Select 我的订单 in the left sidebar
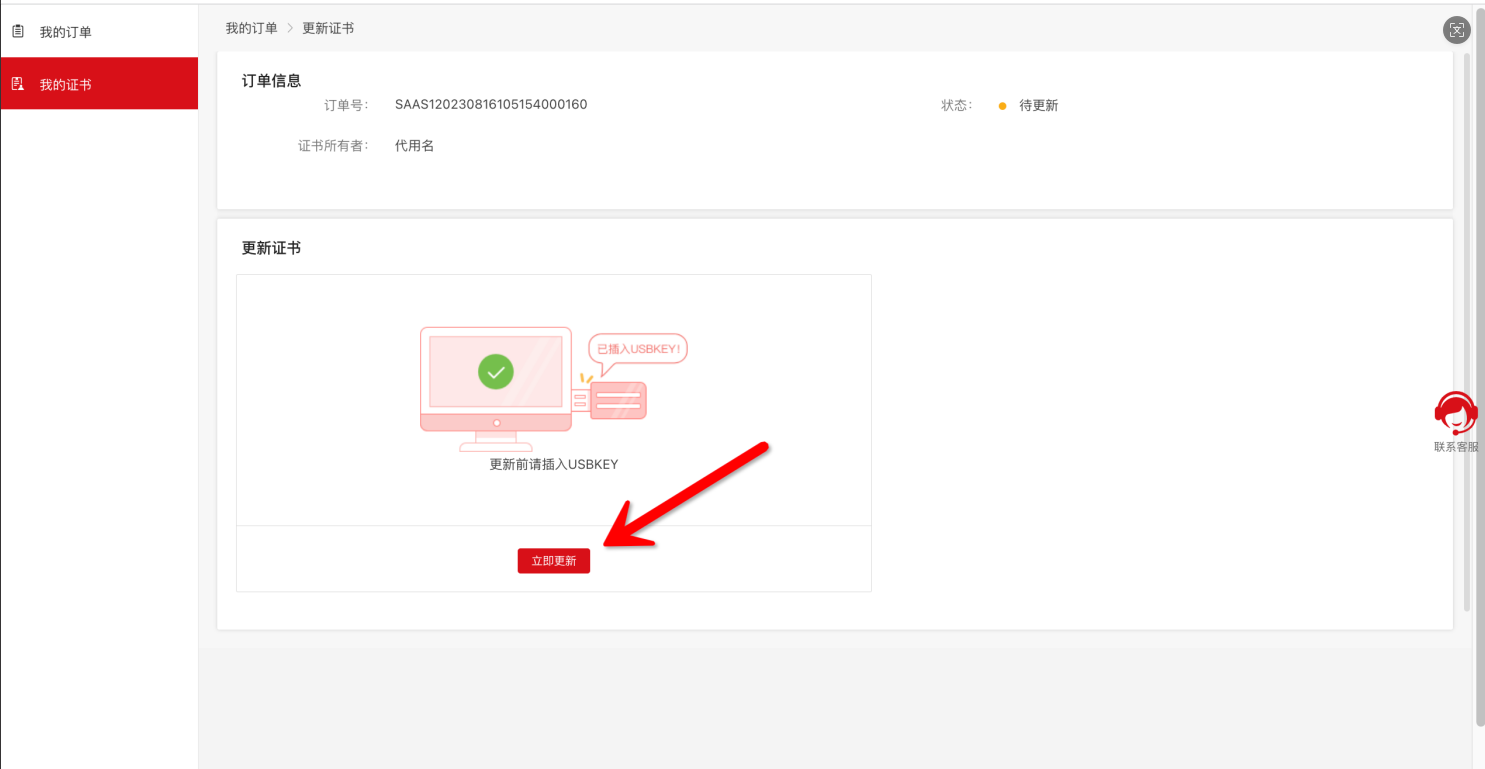Viewport: 1485px width, 769px height. [x=66, y=32]
